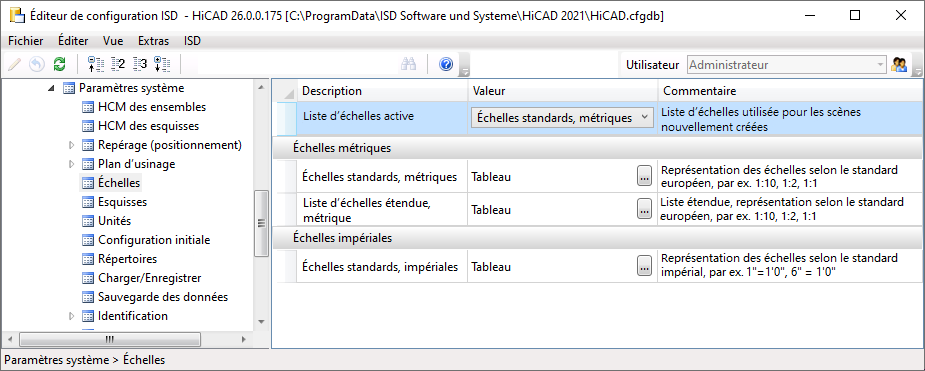
Task: Open the Utilisateur Administrateur combo box
Action: point(787,65)
